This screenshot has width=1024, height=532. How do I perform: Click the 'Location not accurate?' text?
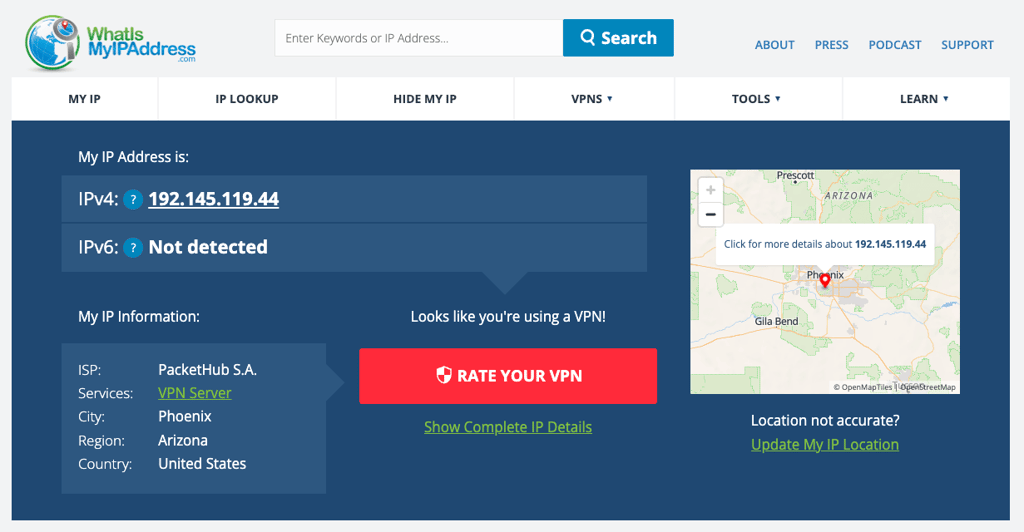825,420
